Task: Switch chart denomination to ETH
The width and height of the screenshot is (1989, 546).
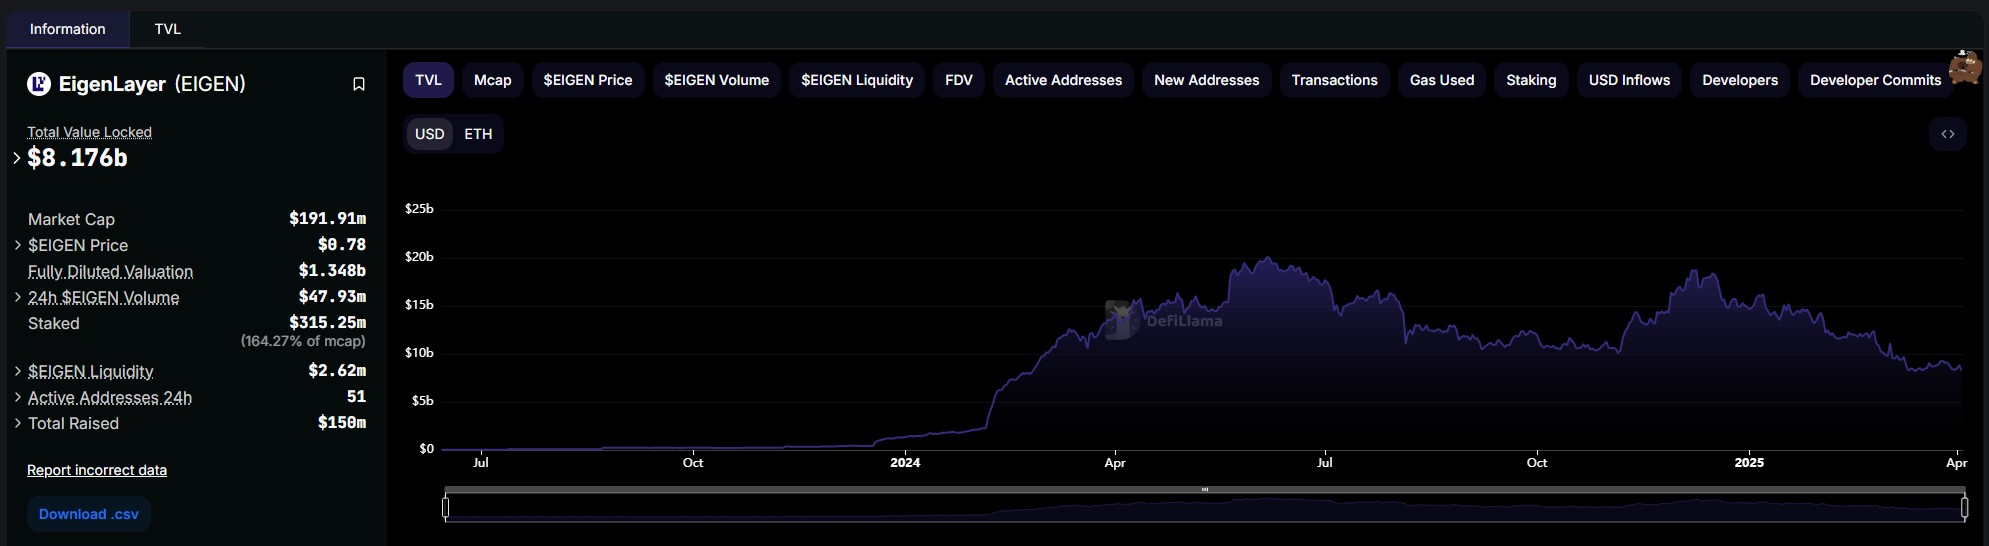Action: click(478, 134)
